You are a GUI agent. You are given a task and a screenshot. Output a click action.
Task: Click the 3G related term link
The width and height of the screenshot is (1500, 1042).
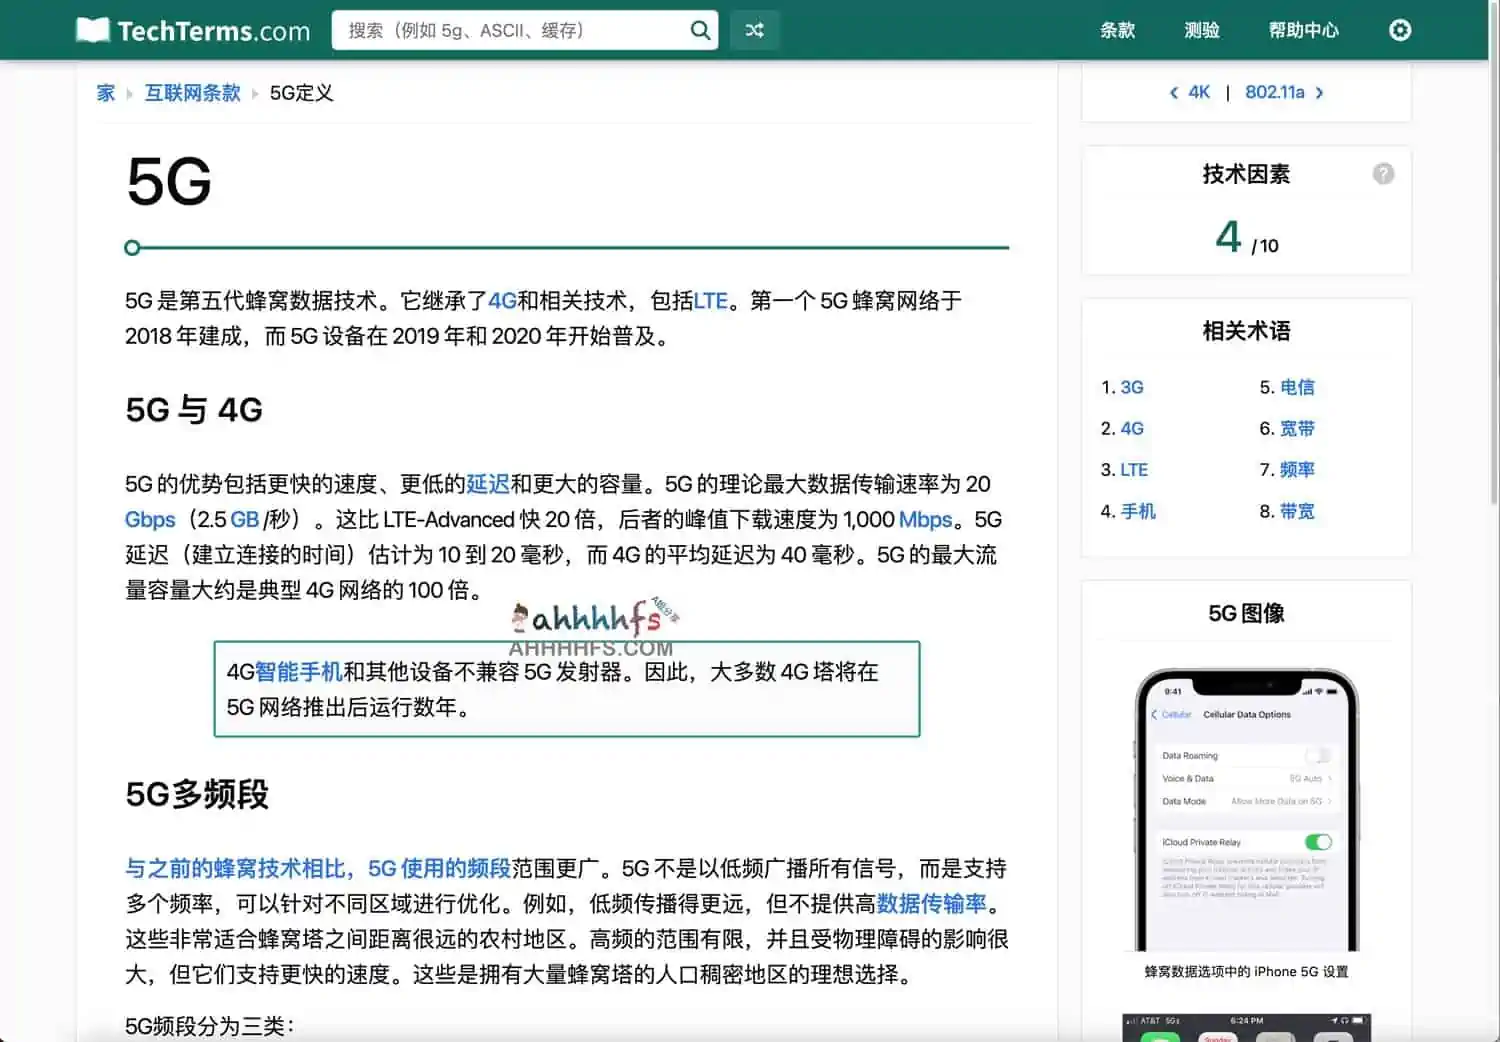(x=1132, y=387)
